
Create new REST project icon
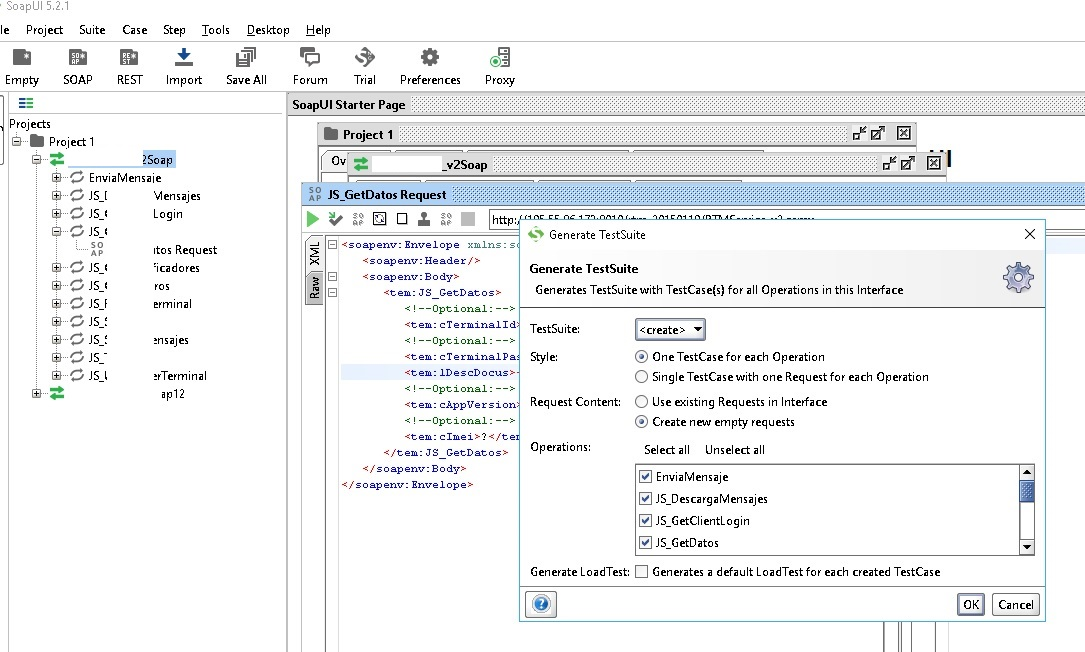pyautogui.click(x=130, y=58)
